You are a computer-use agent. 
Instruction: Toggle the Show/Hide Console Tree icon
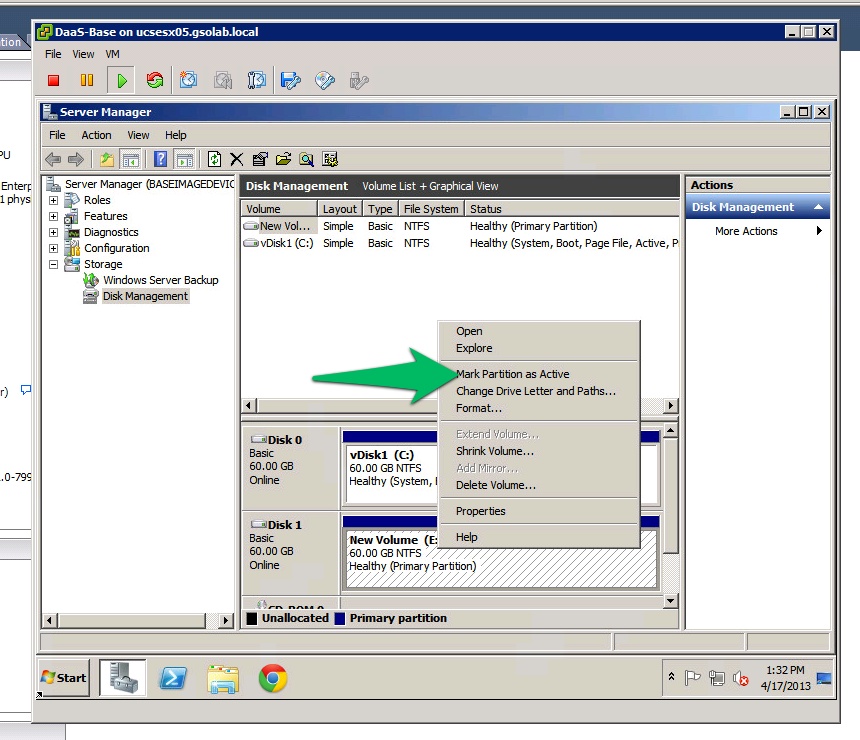point(131,160)
